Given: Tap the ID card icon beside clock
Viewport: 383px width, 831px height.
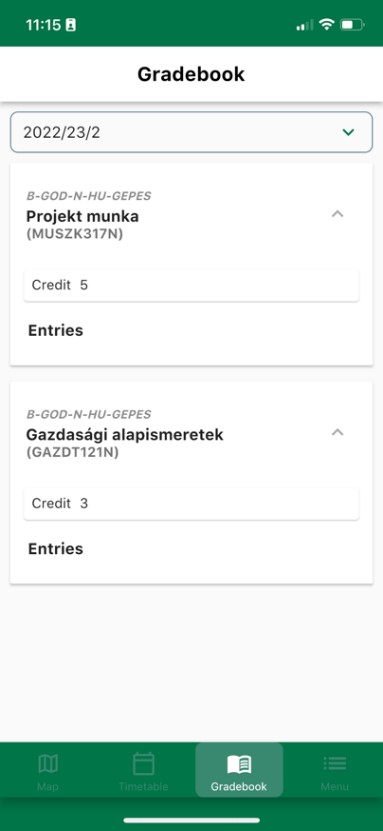Looking at the screenshot, I should pyautogui.click(x=70, y=25).
